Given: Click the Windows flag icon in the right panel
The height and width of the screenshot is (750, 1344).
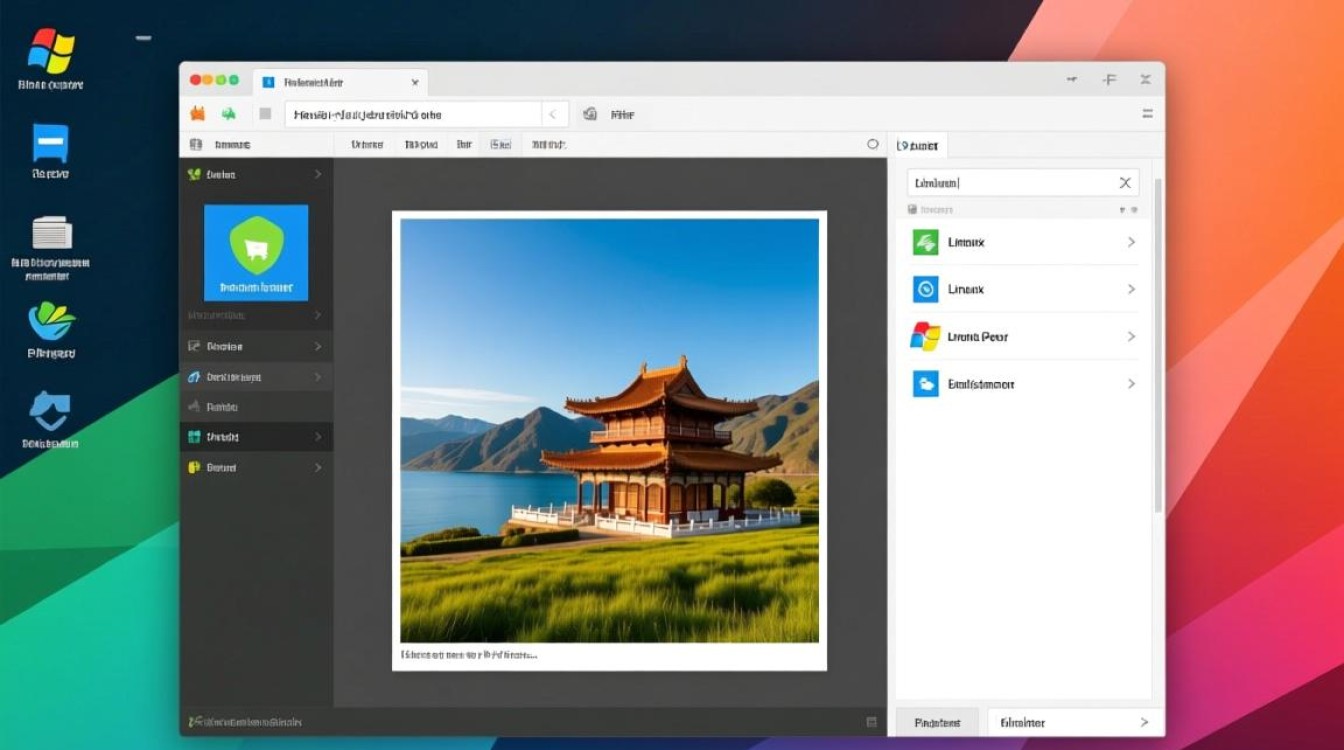Looking at the screenshot, I should point(925,336).
